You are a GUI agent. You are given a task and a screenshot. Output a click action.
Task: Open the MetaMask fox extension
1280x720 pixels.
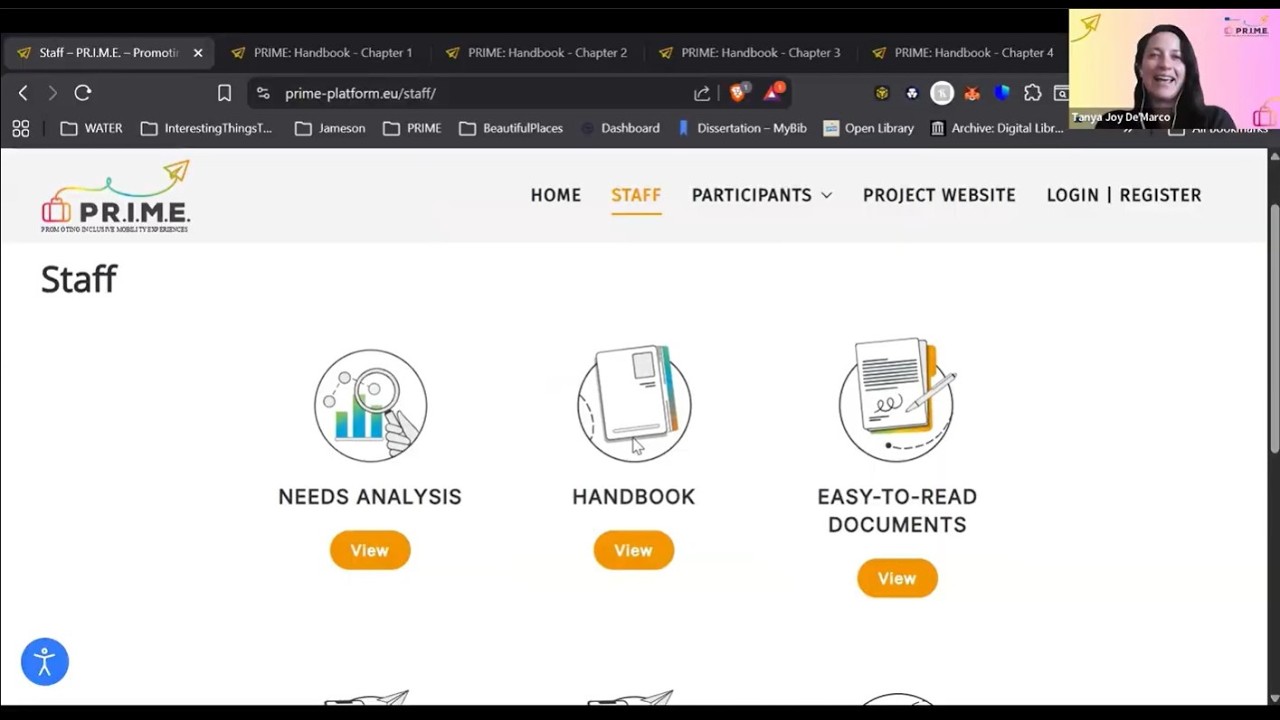(972, 93)
